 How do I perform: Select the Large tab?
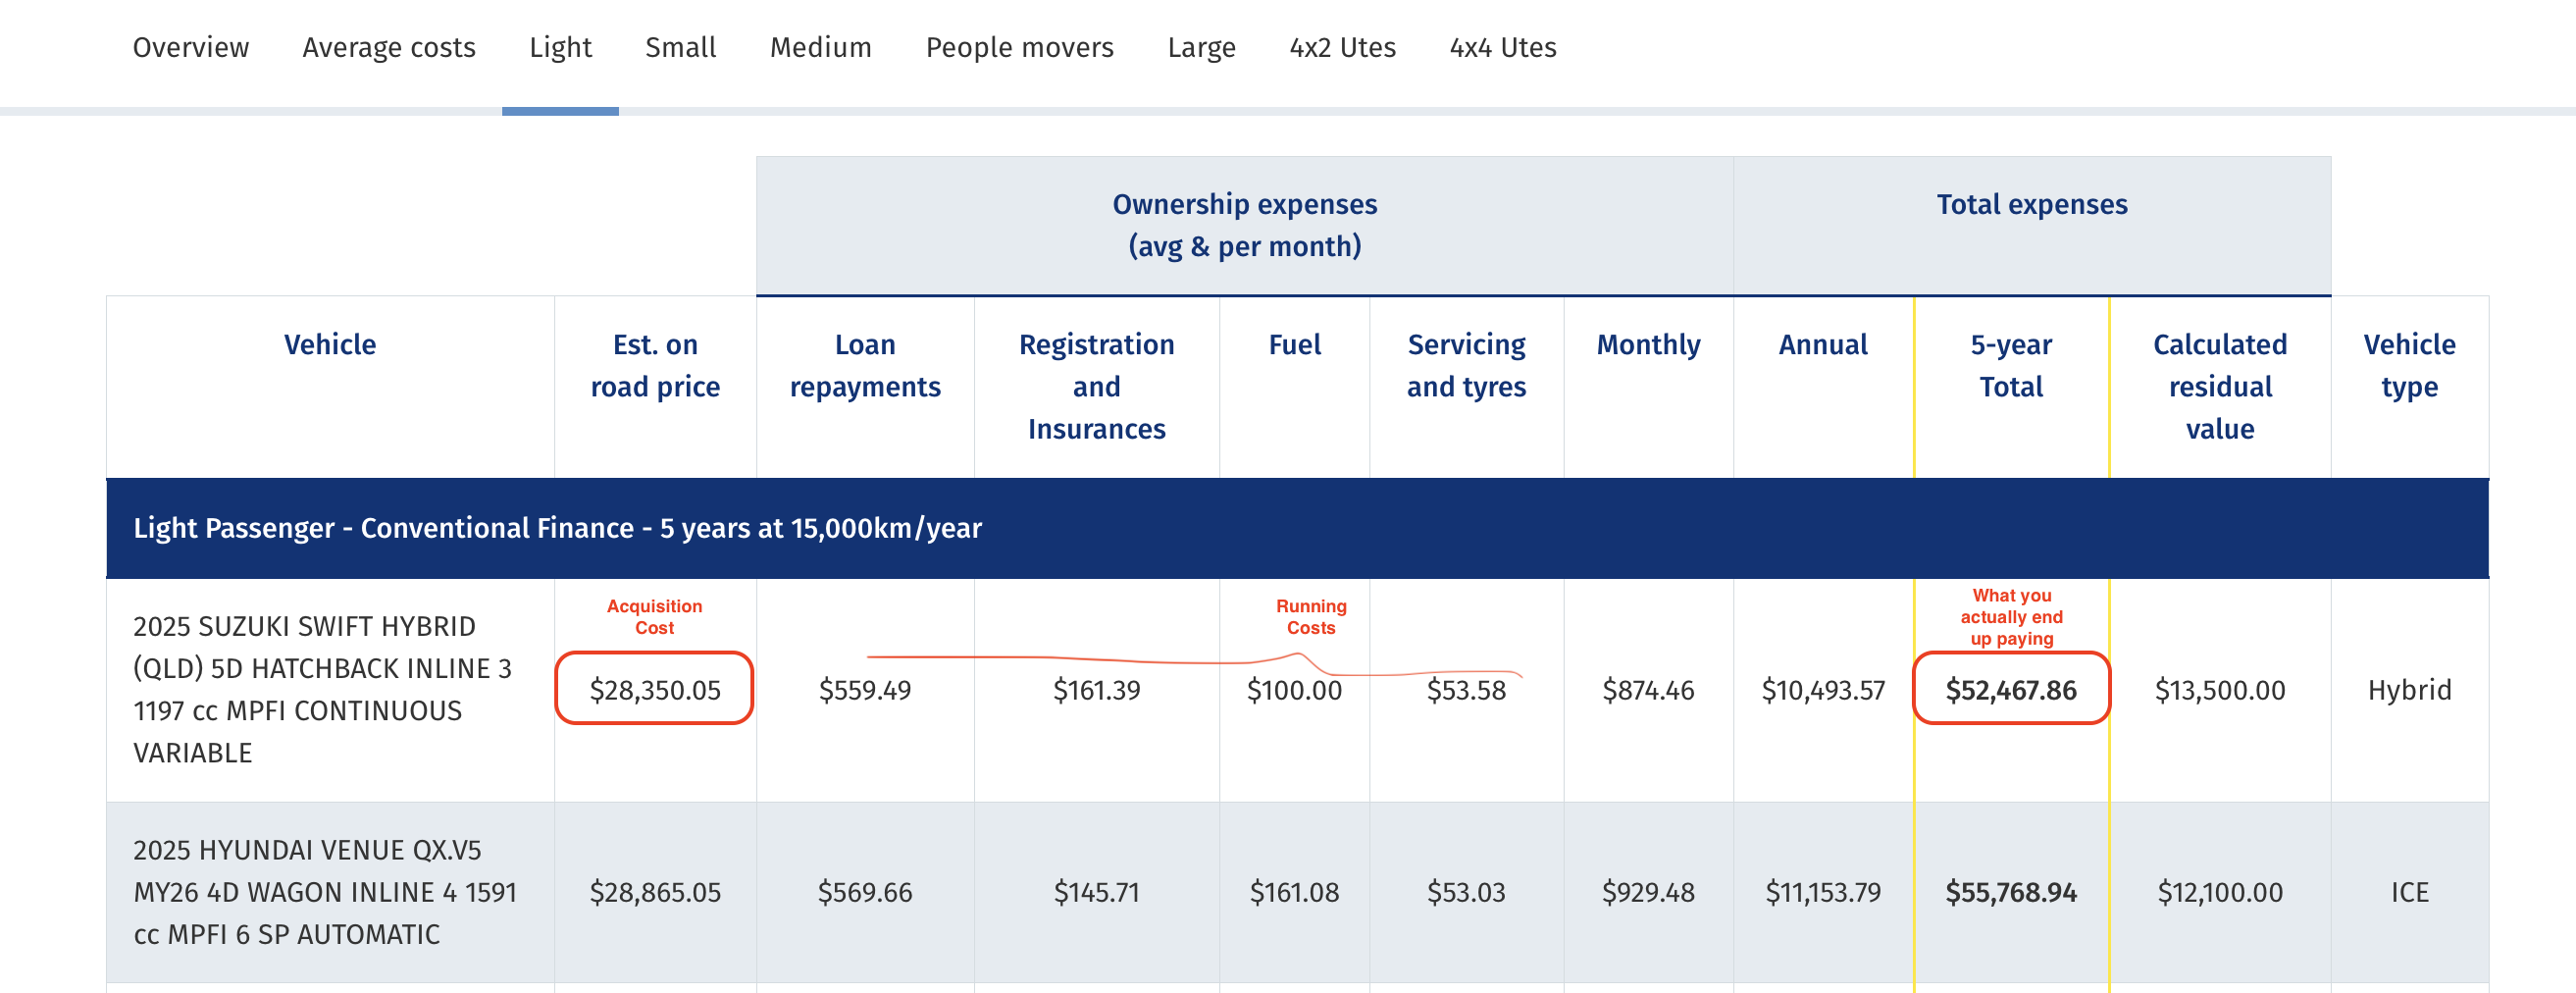[1201, 47]
